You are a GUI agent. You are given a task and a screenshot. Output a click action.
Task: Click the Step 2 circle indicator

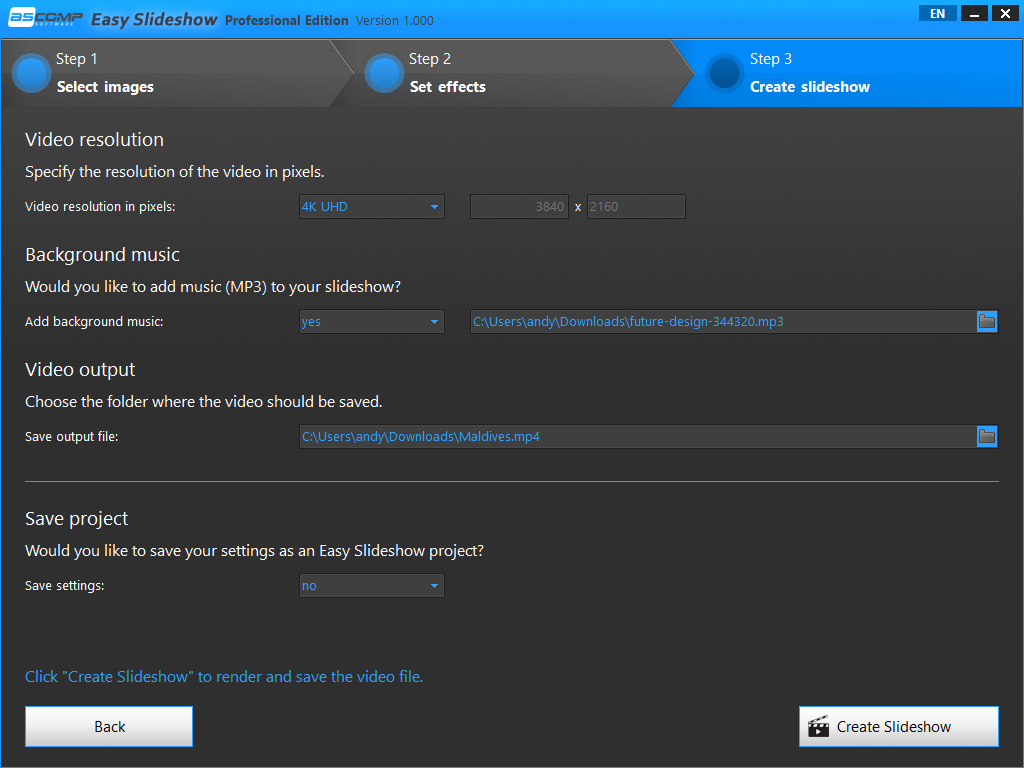[384, 73]
